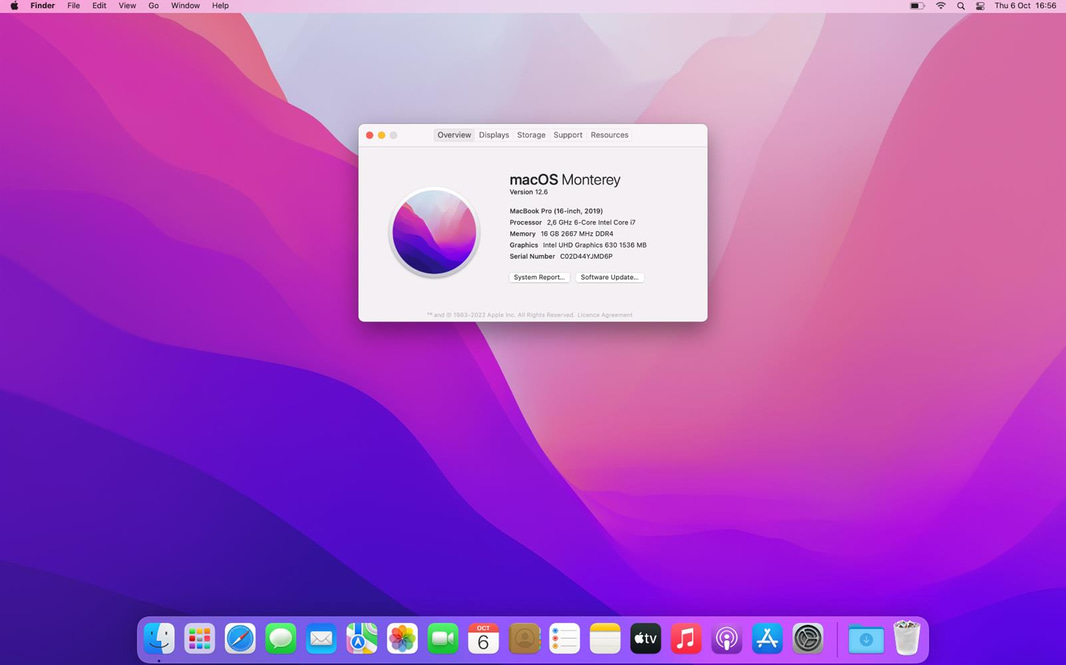Screen dimensions: 1066x665
Task: Open the View menu
Action: coord(127,5)
